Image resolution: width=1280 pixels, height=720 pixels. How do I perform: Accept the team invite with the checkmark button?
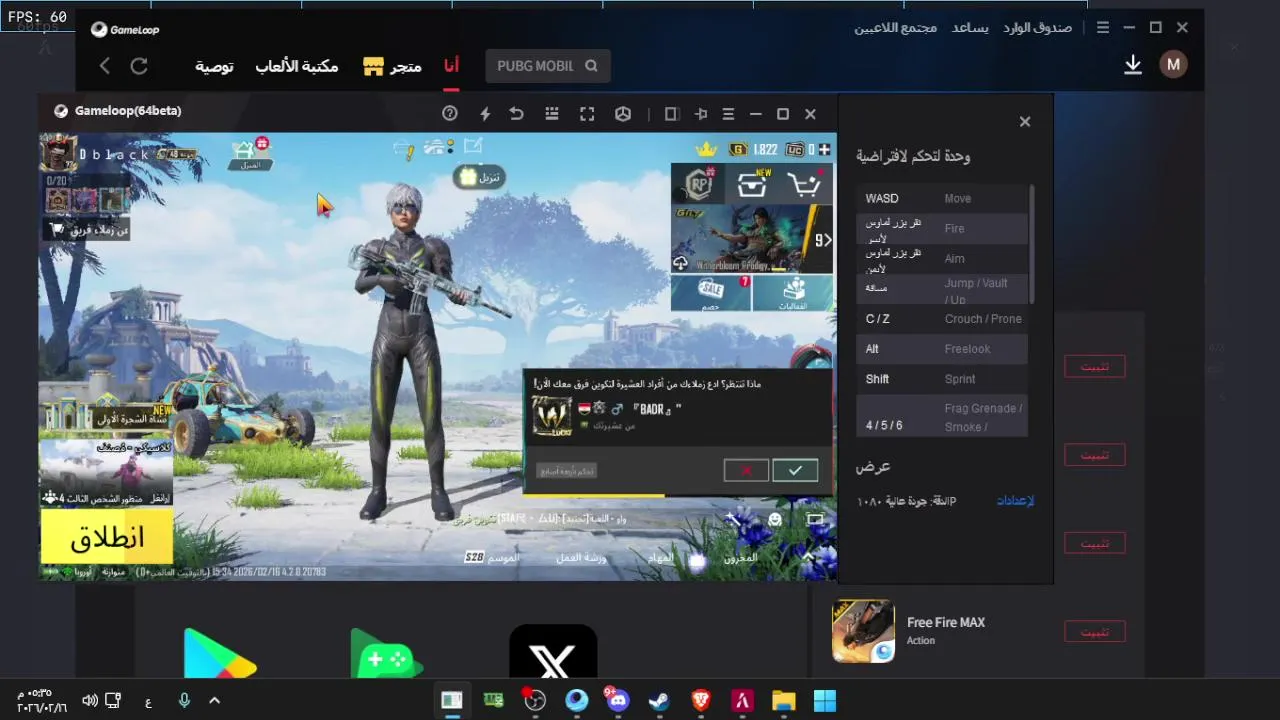[795, 470]
